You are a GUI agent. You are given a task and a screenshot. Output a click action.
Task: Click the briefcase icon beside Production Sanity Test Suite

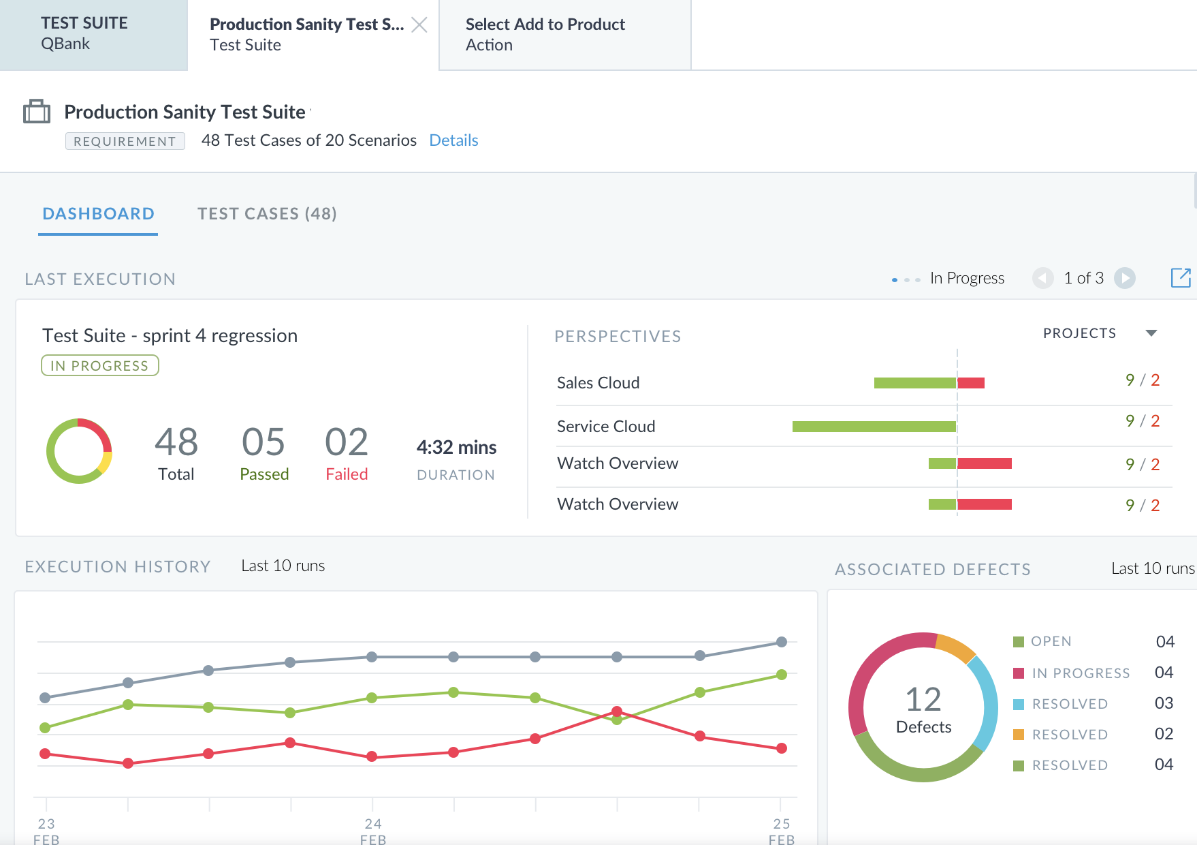[37, 111]
